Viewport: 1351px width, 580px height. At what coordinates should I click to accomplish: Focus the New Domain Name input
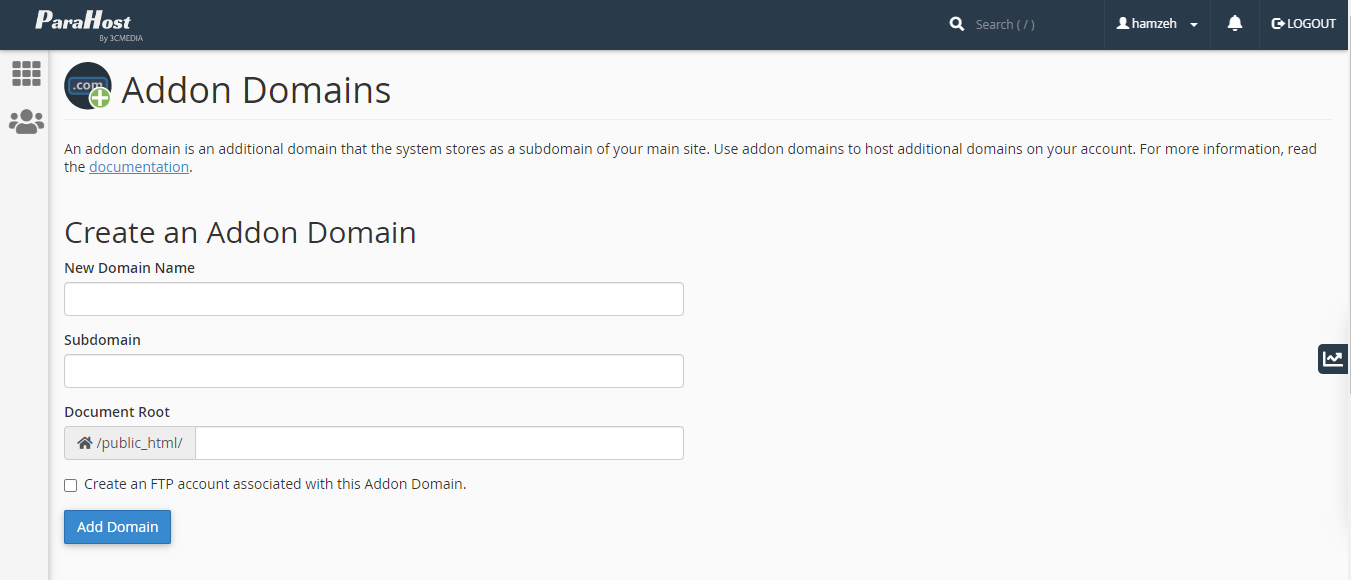click(x=374, y=299)
